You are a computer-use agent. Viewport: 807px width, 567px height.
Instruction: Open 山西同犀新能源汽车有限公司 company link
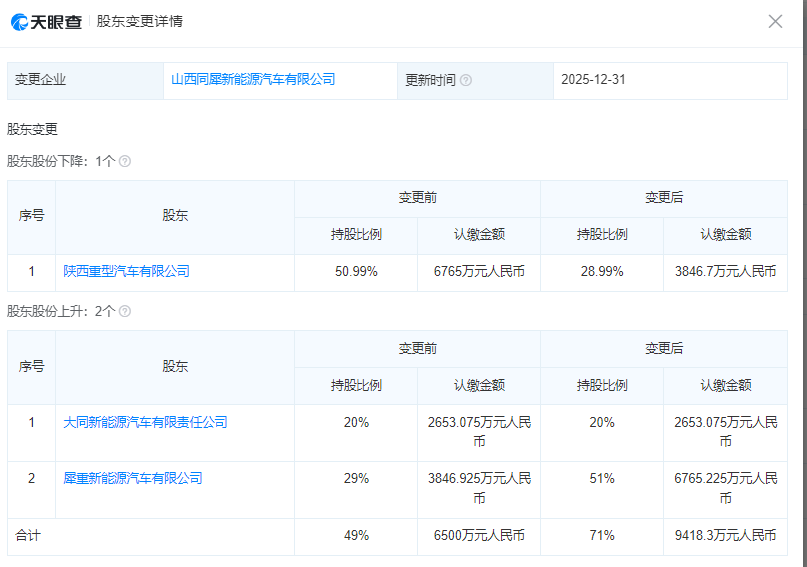point(253,79)
